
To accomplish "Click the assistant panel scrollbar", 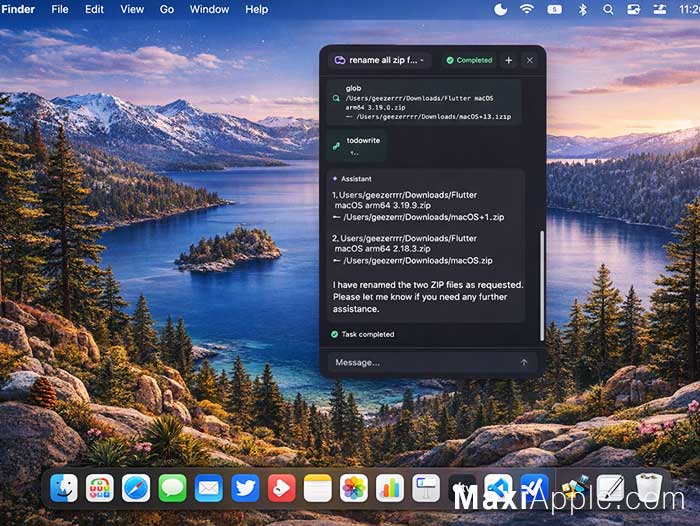I will 542,286.
